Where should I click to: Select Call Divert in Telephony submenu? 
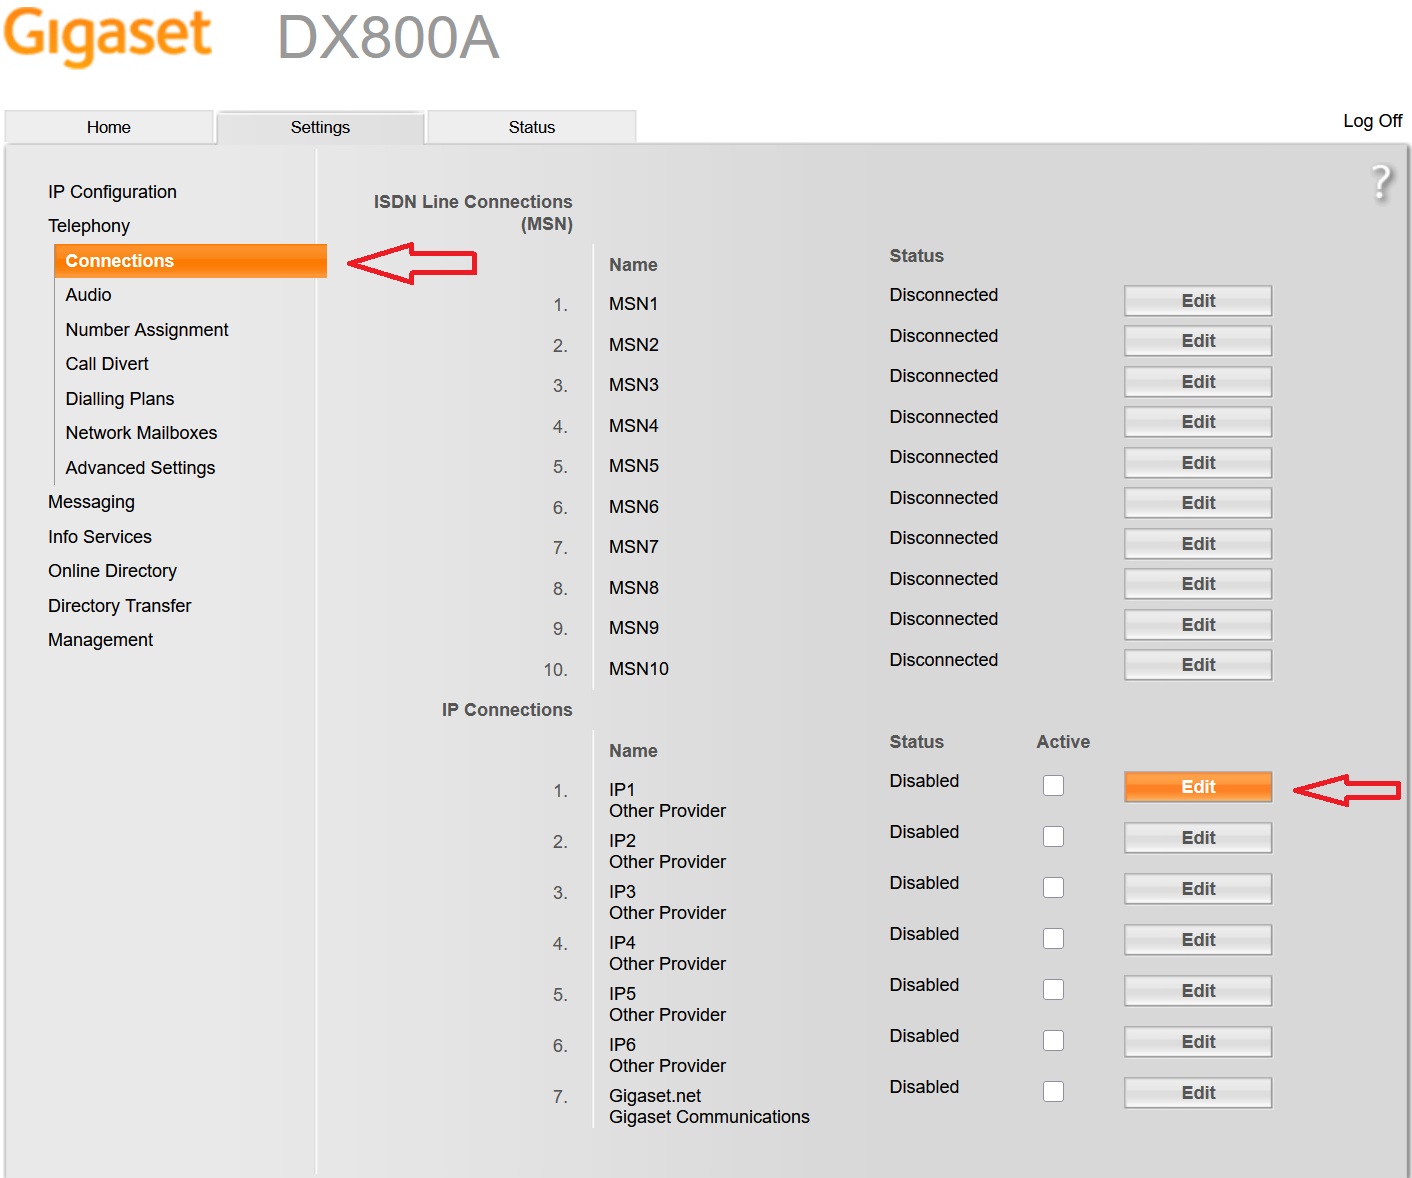coord(107,364)
